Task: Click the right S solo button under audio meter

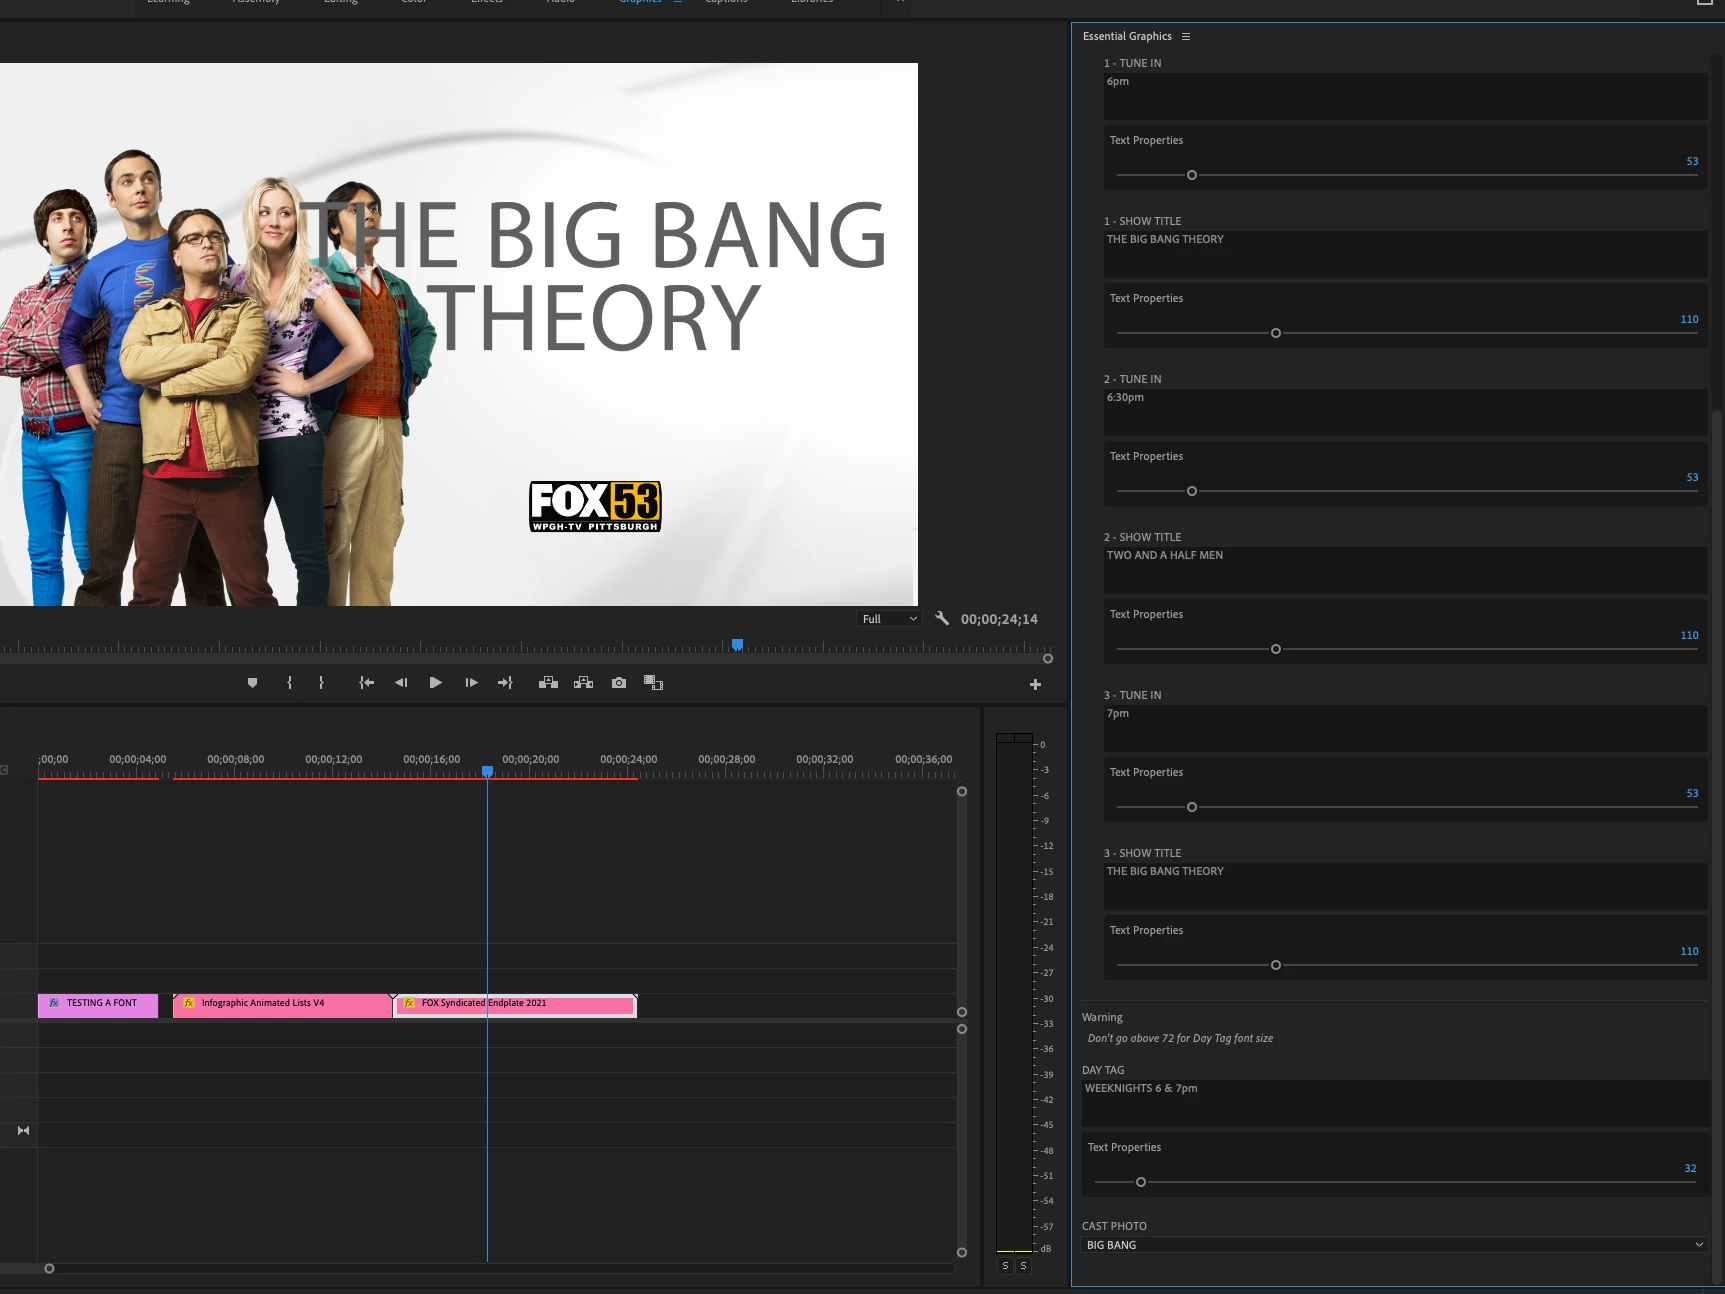Action: pos(1023,1266)
